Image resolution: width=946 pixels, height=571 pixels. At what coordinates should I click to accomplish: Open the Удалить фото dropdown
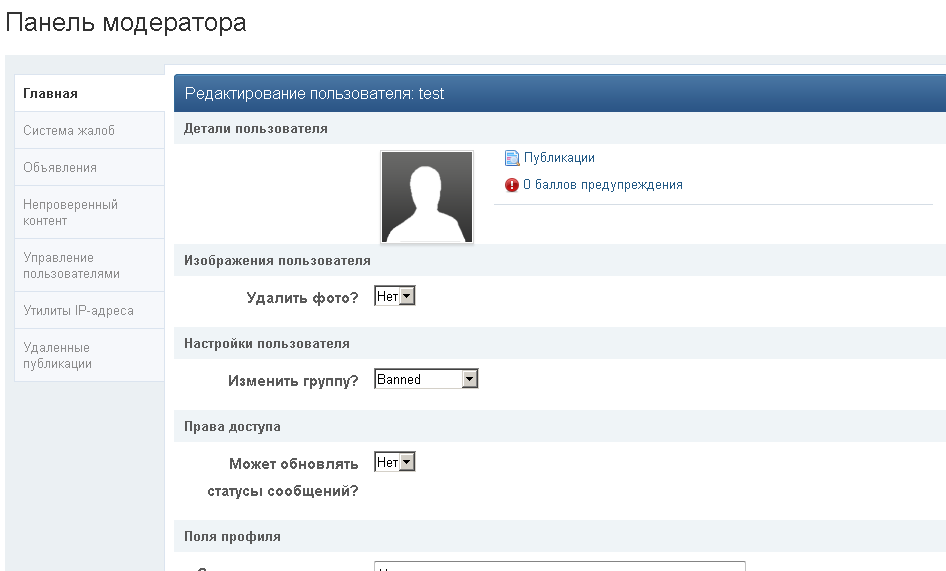[x=394, y=296]
